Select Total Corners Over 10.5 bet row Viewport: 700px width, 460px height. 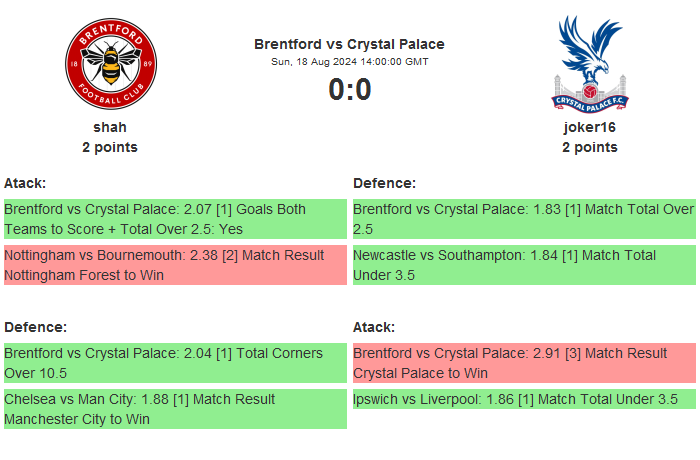[175, 363]
